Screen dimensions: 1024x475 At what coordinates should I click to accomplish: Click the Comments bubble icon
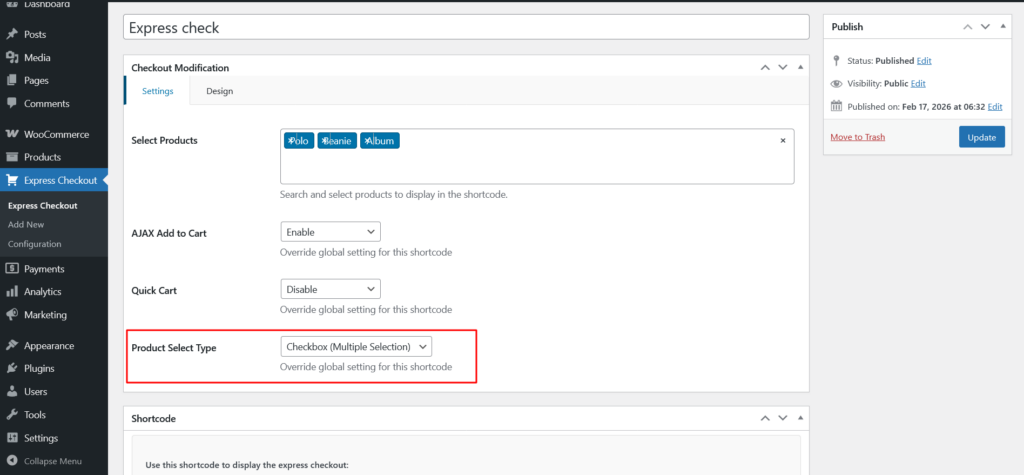tap(12, 103)
